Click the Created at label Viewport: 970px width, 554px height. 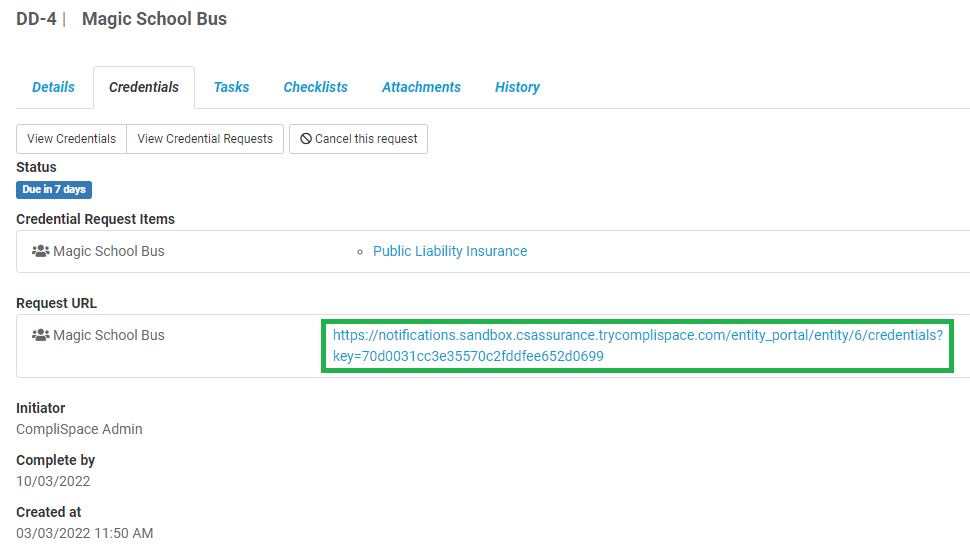point(48,512)
